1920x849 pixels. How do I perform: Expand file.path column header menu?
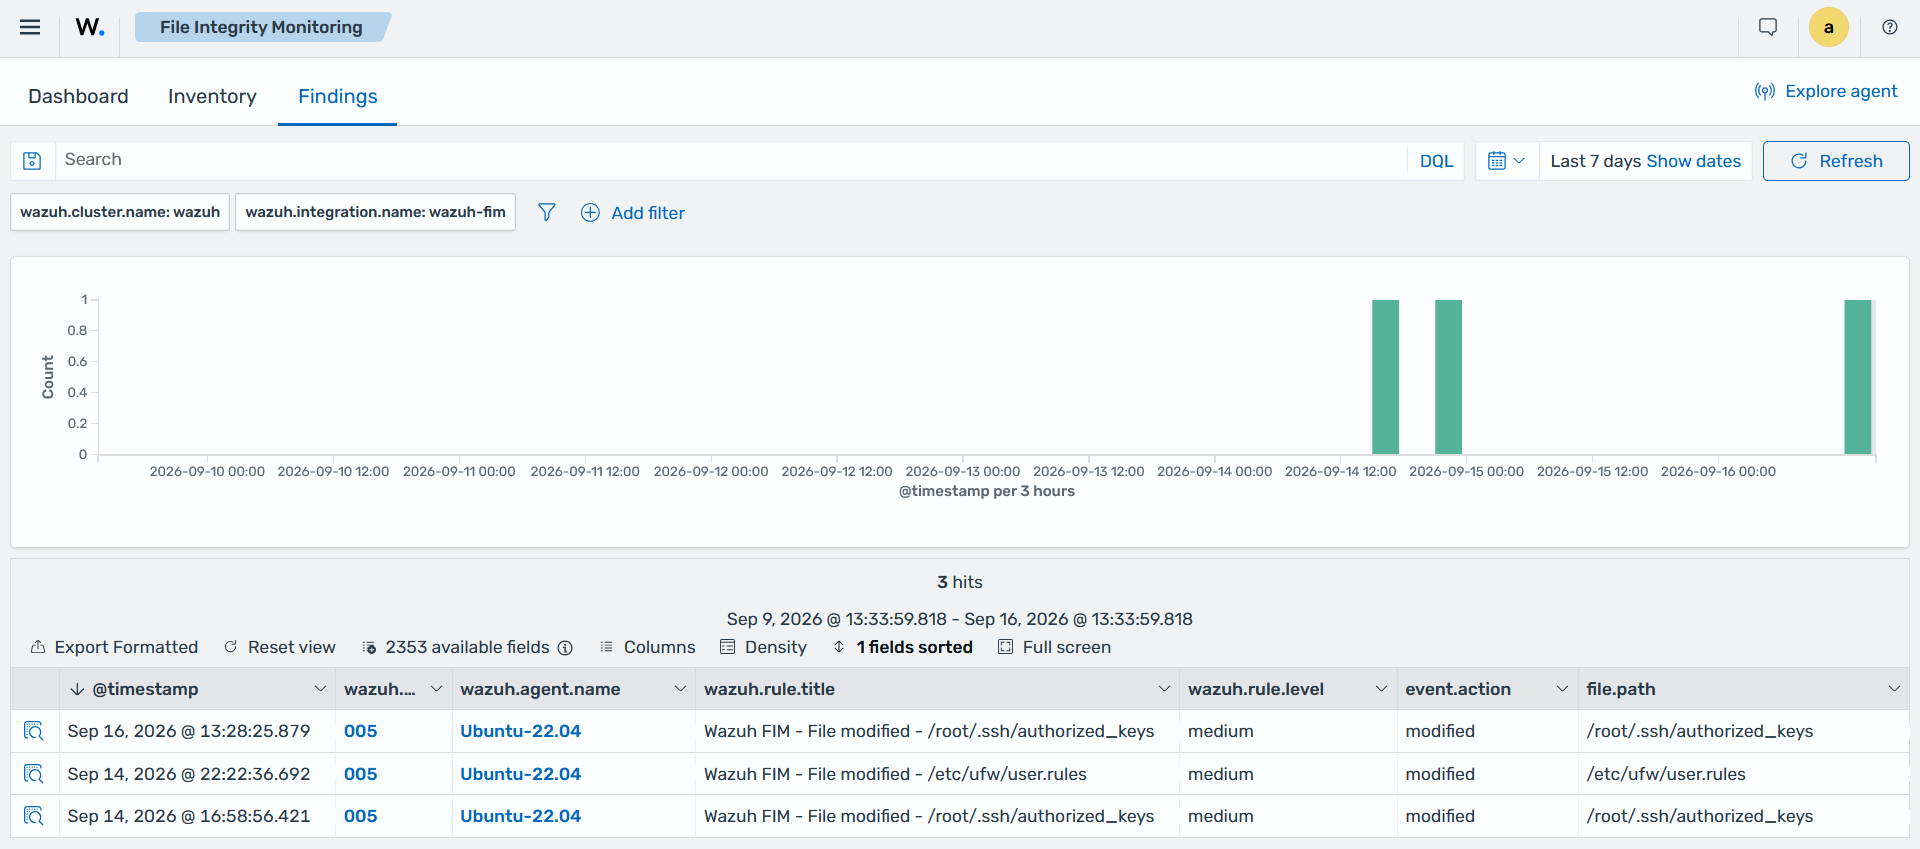[x=1894, y=689]
